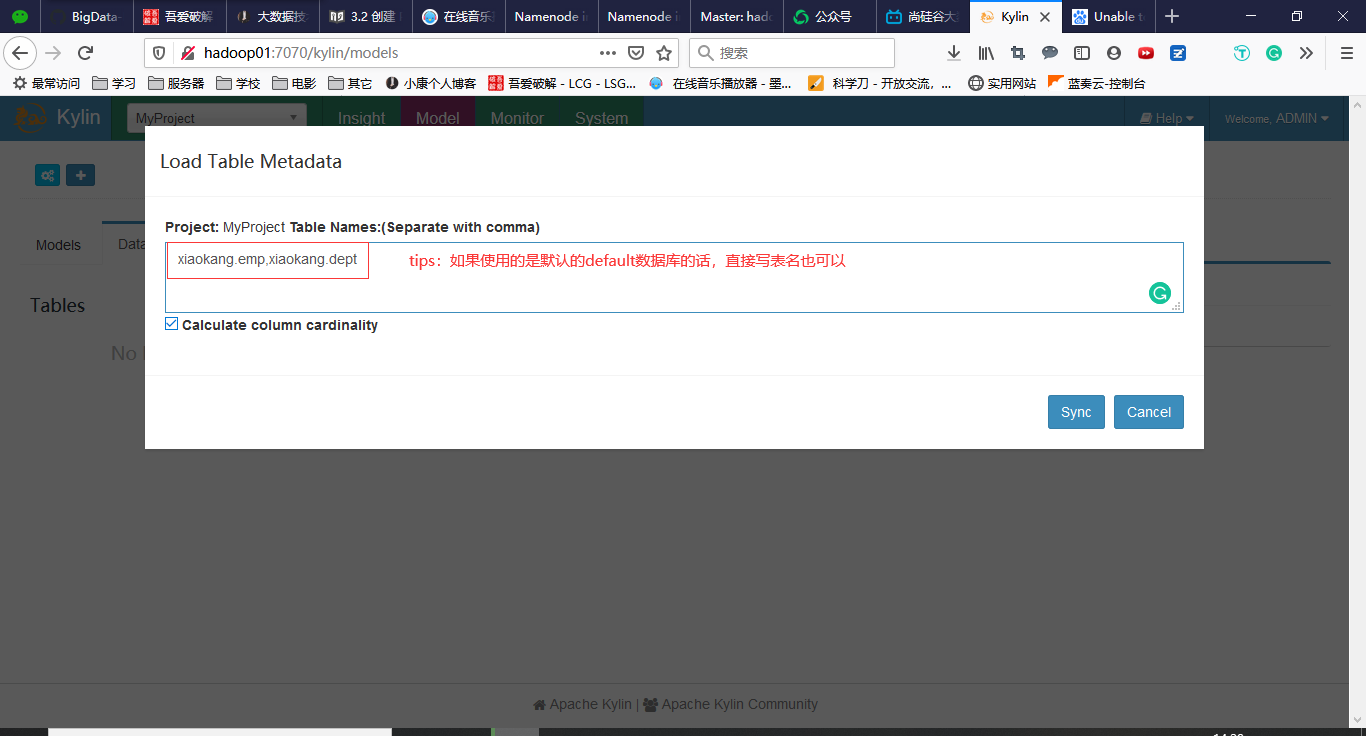Screen dimensions: 1366x736
Task: Open the Firefox account icon
Action: click(x=1114, y=53)
